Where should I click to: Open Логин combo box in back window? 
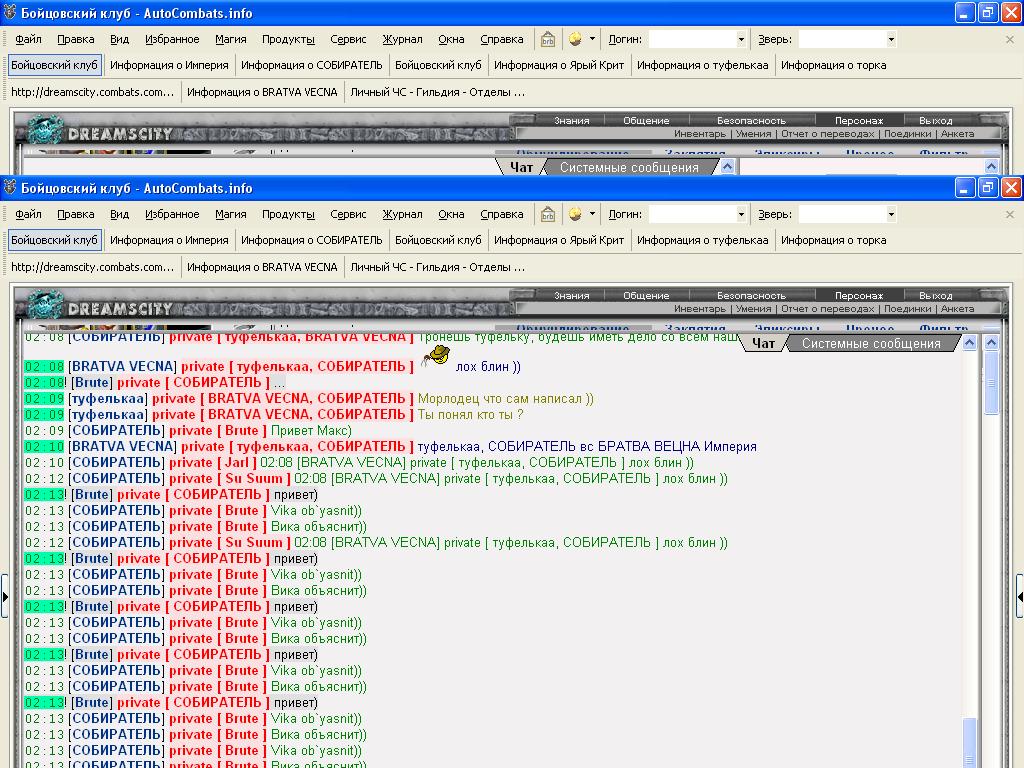point(697,39)
